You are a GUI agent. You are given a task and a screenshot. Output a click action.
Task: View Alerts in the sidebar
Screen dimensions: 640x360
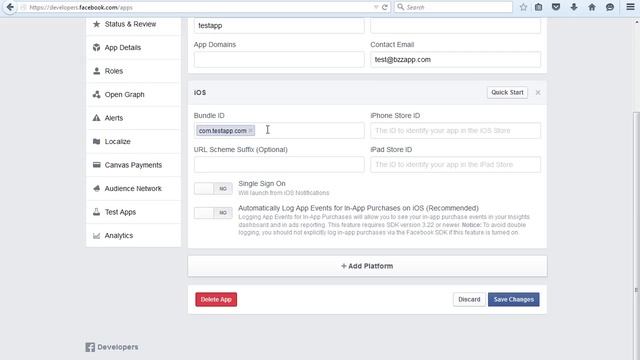pyautogui.click(x=133, y=118)
